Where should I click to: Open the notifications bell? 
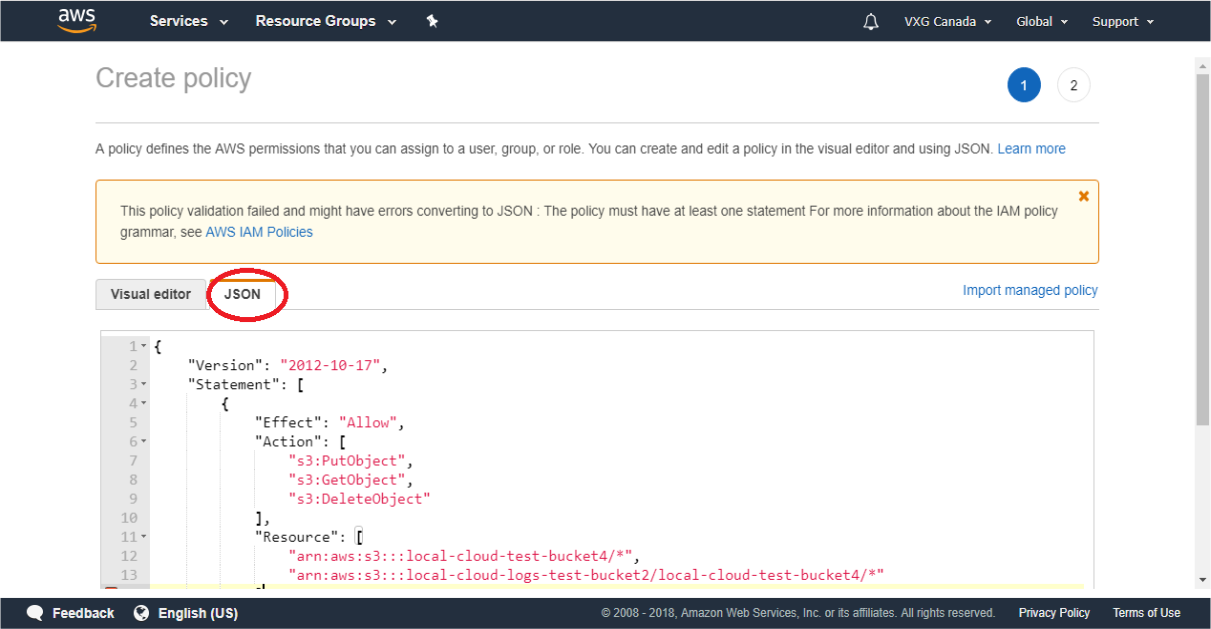(870, 22)
